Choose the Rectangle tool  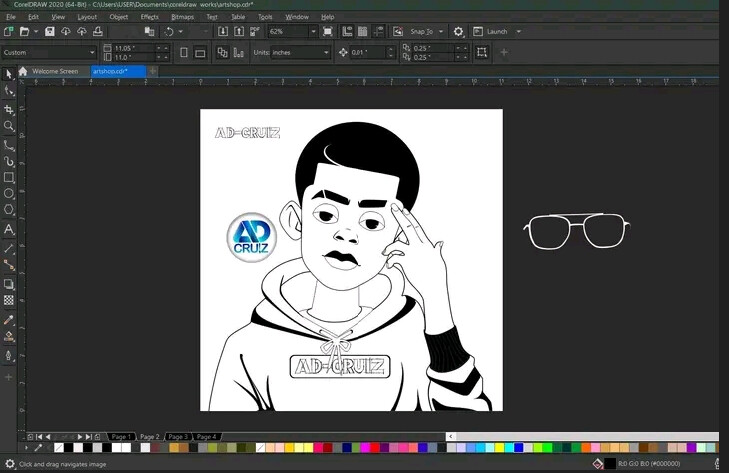[x=9, y=177]
